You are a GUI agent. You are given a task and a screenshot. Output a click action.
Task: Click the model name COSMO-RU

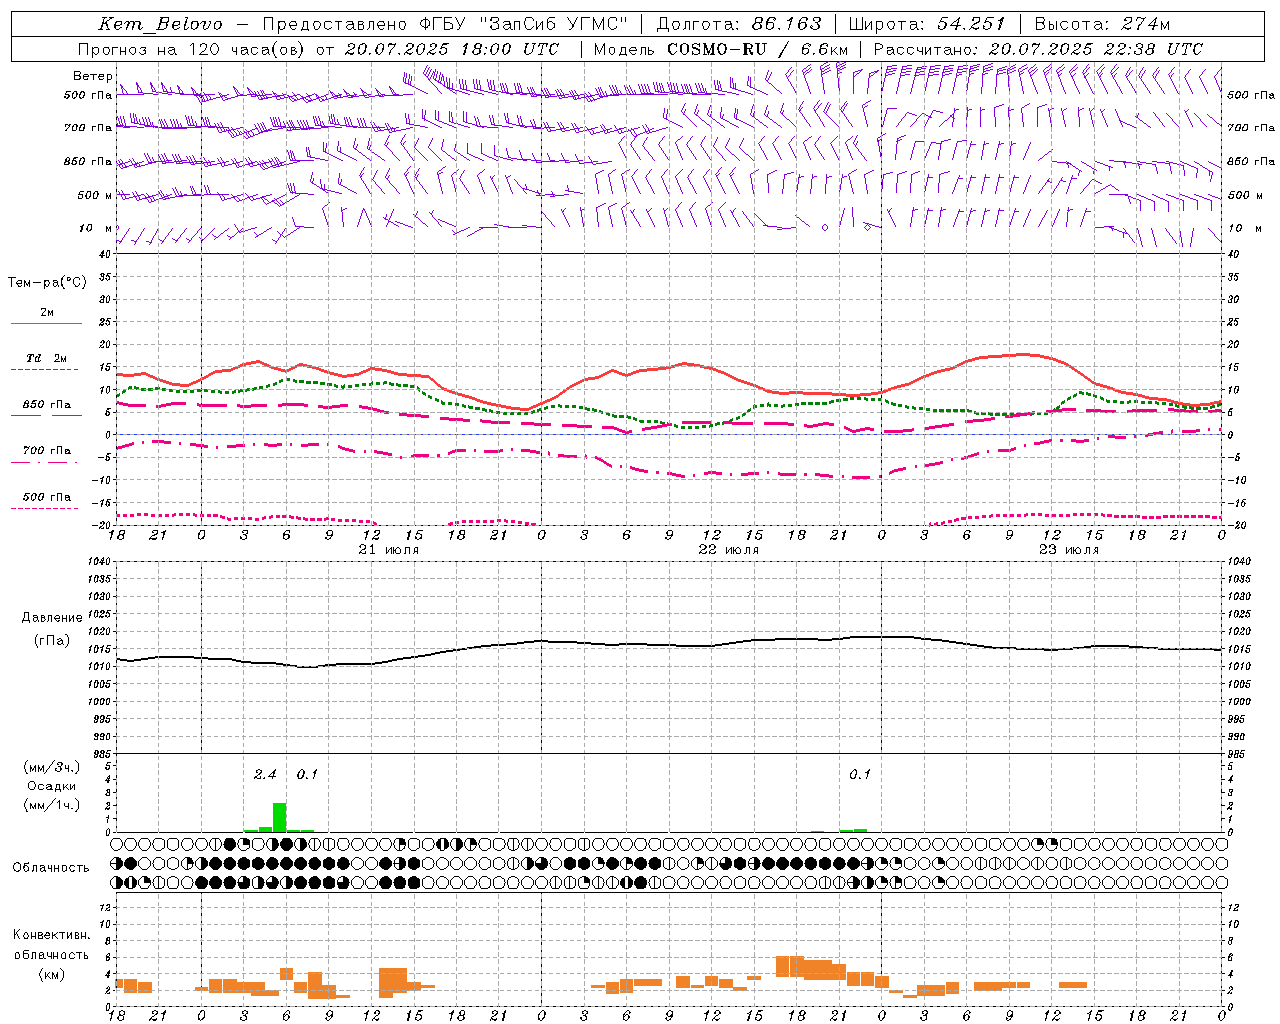(717, 49)
